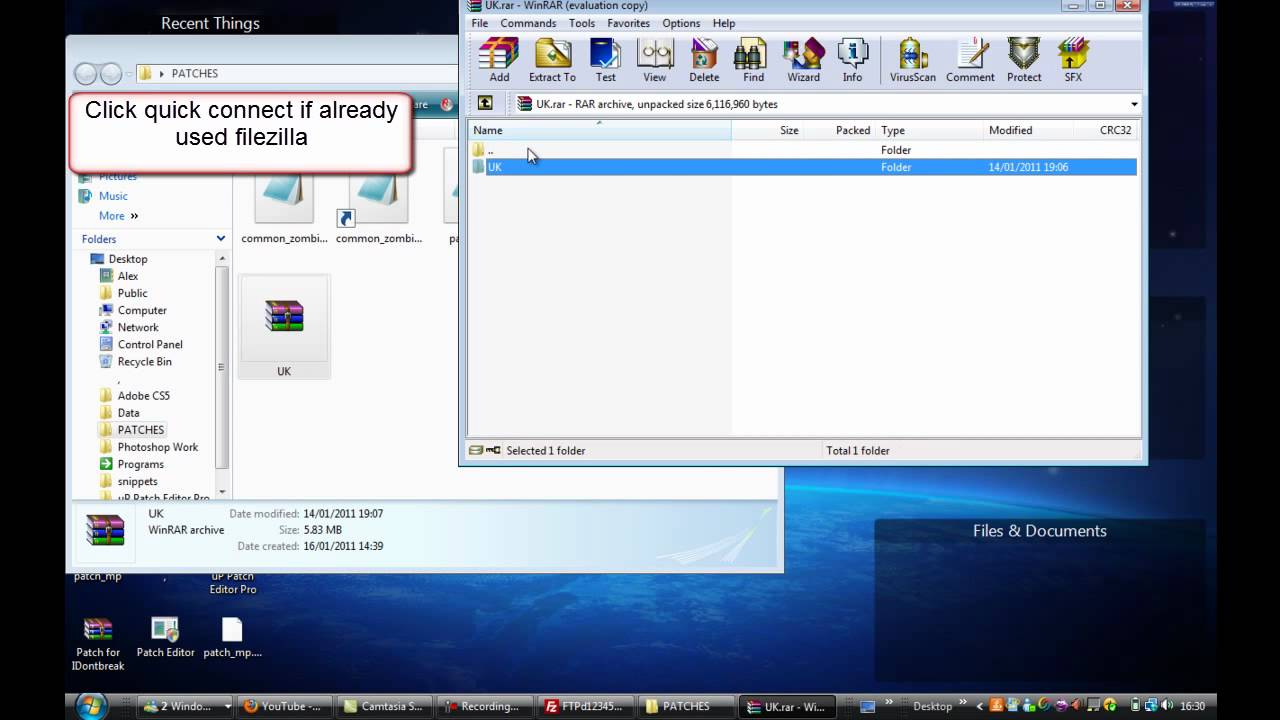The width and height of the screenshot is (1280, 720).
Task: Click the More favorites link
Action: (x=118, y=216)
